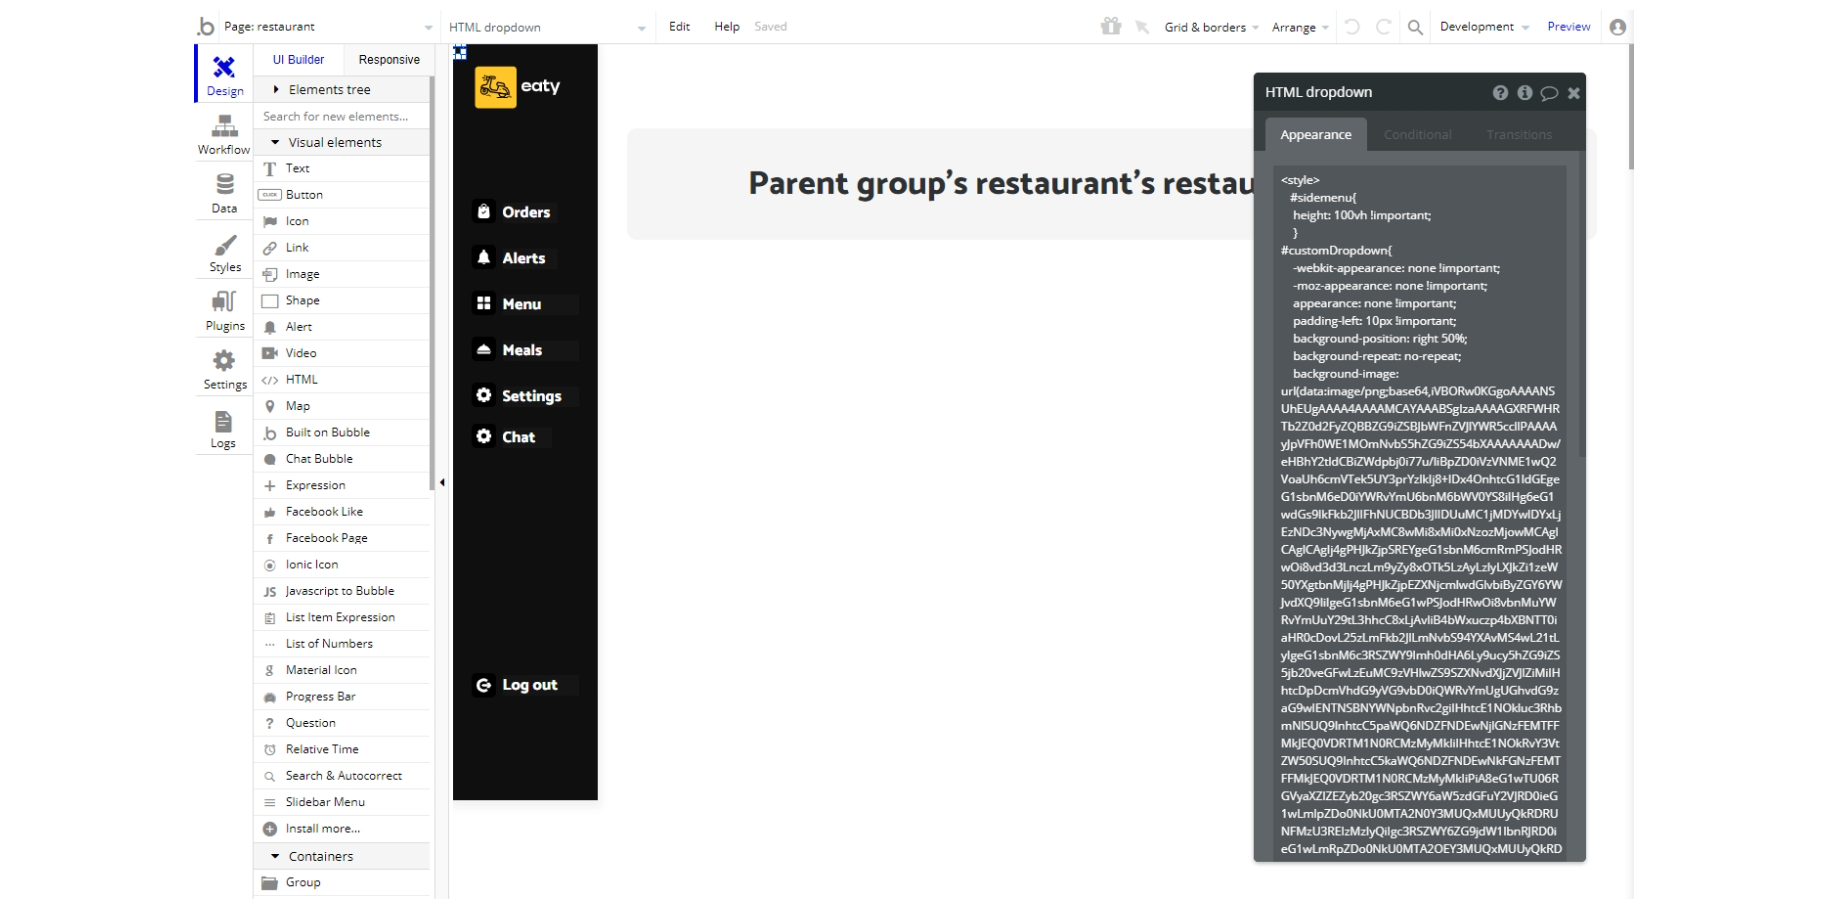The image size is (1830, 904).
Task: Switch to the Conditional tab
Action: 1417,135
